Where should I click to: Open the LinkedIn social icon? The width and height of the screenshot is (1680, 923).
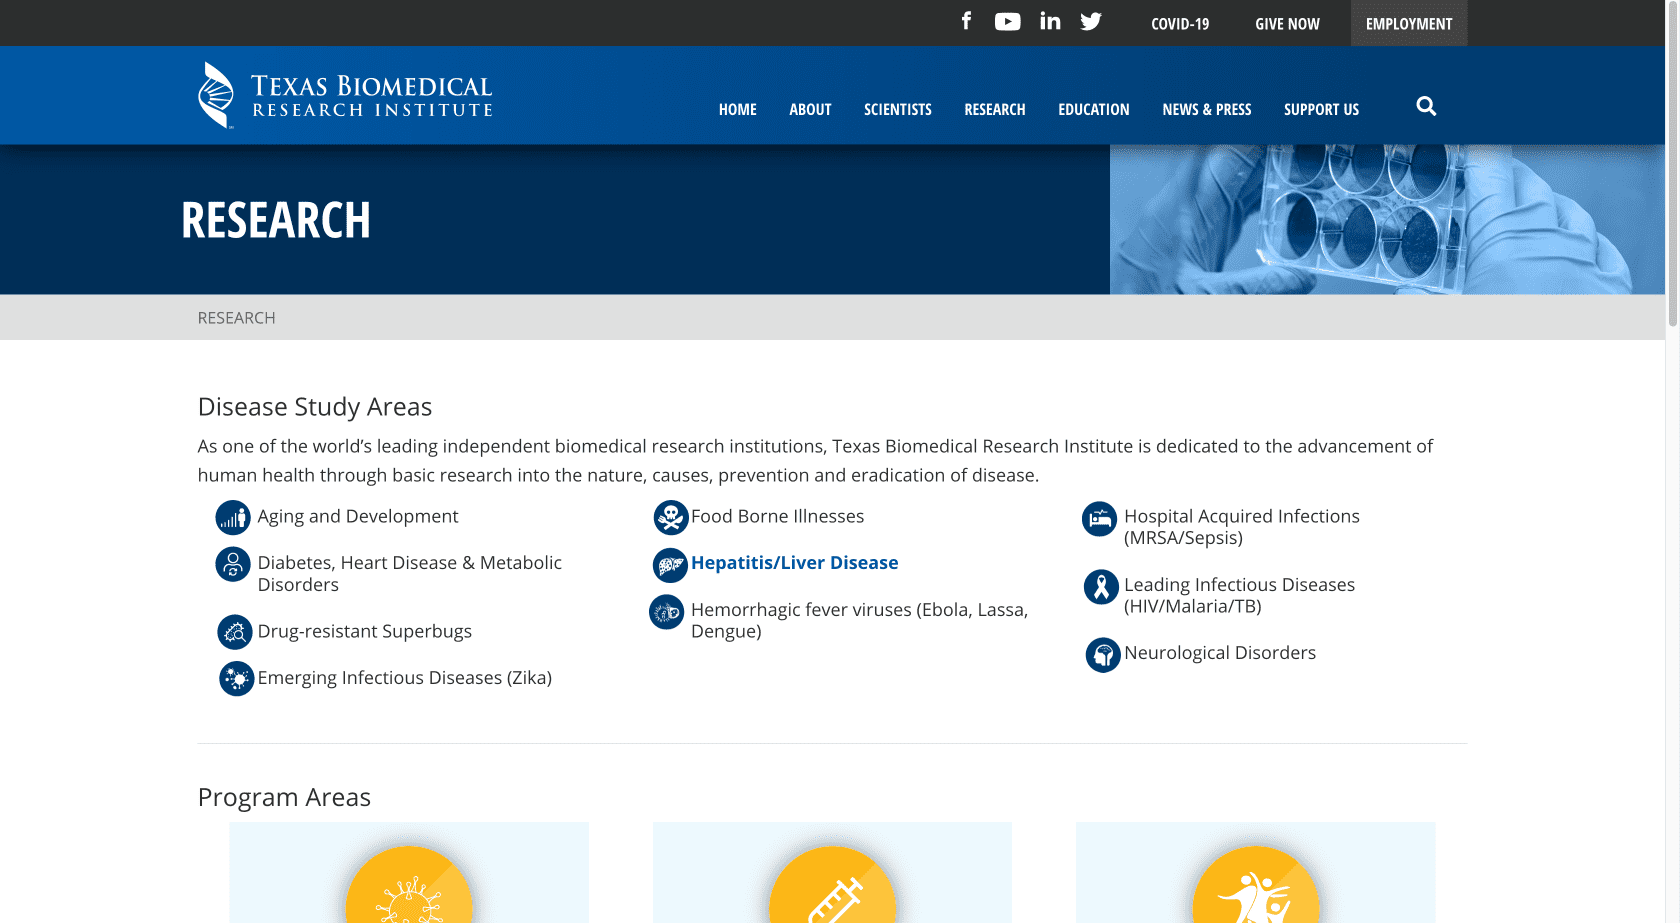click(1050, 21)
